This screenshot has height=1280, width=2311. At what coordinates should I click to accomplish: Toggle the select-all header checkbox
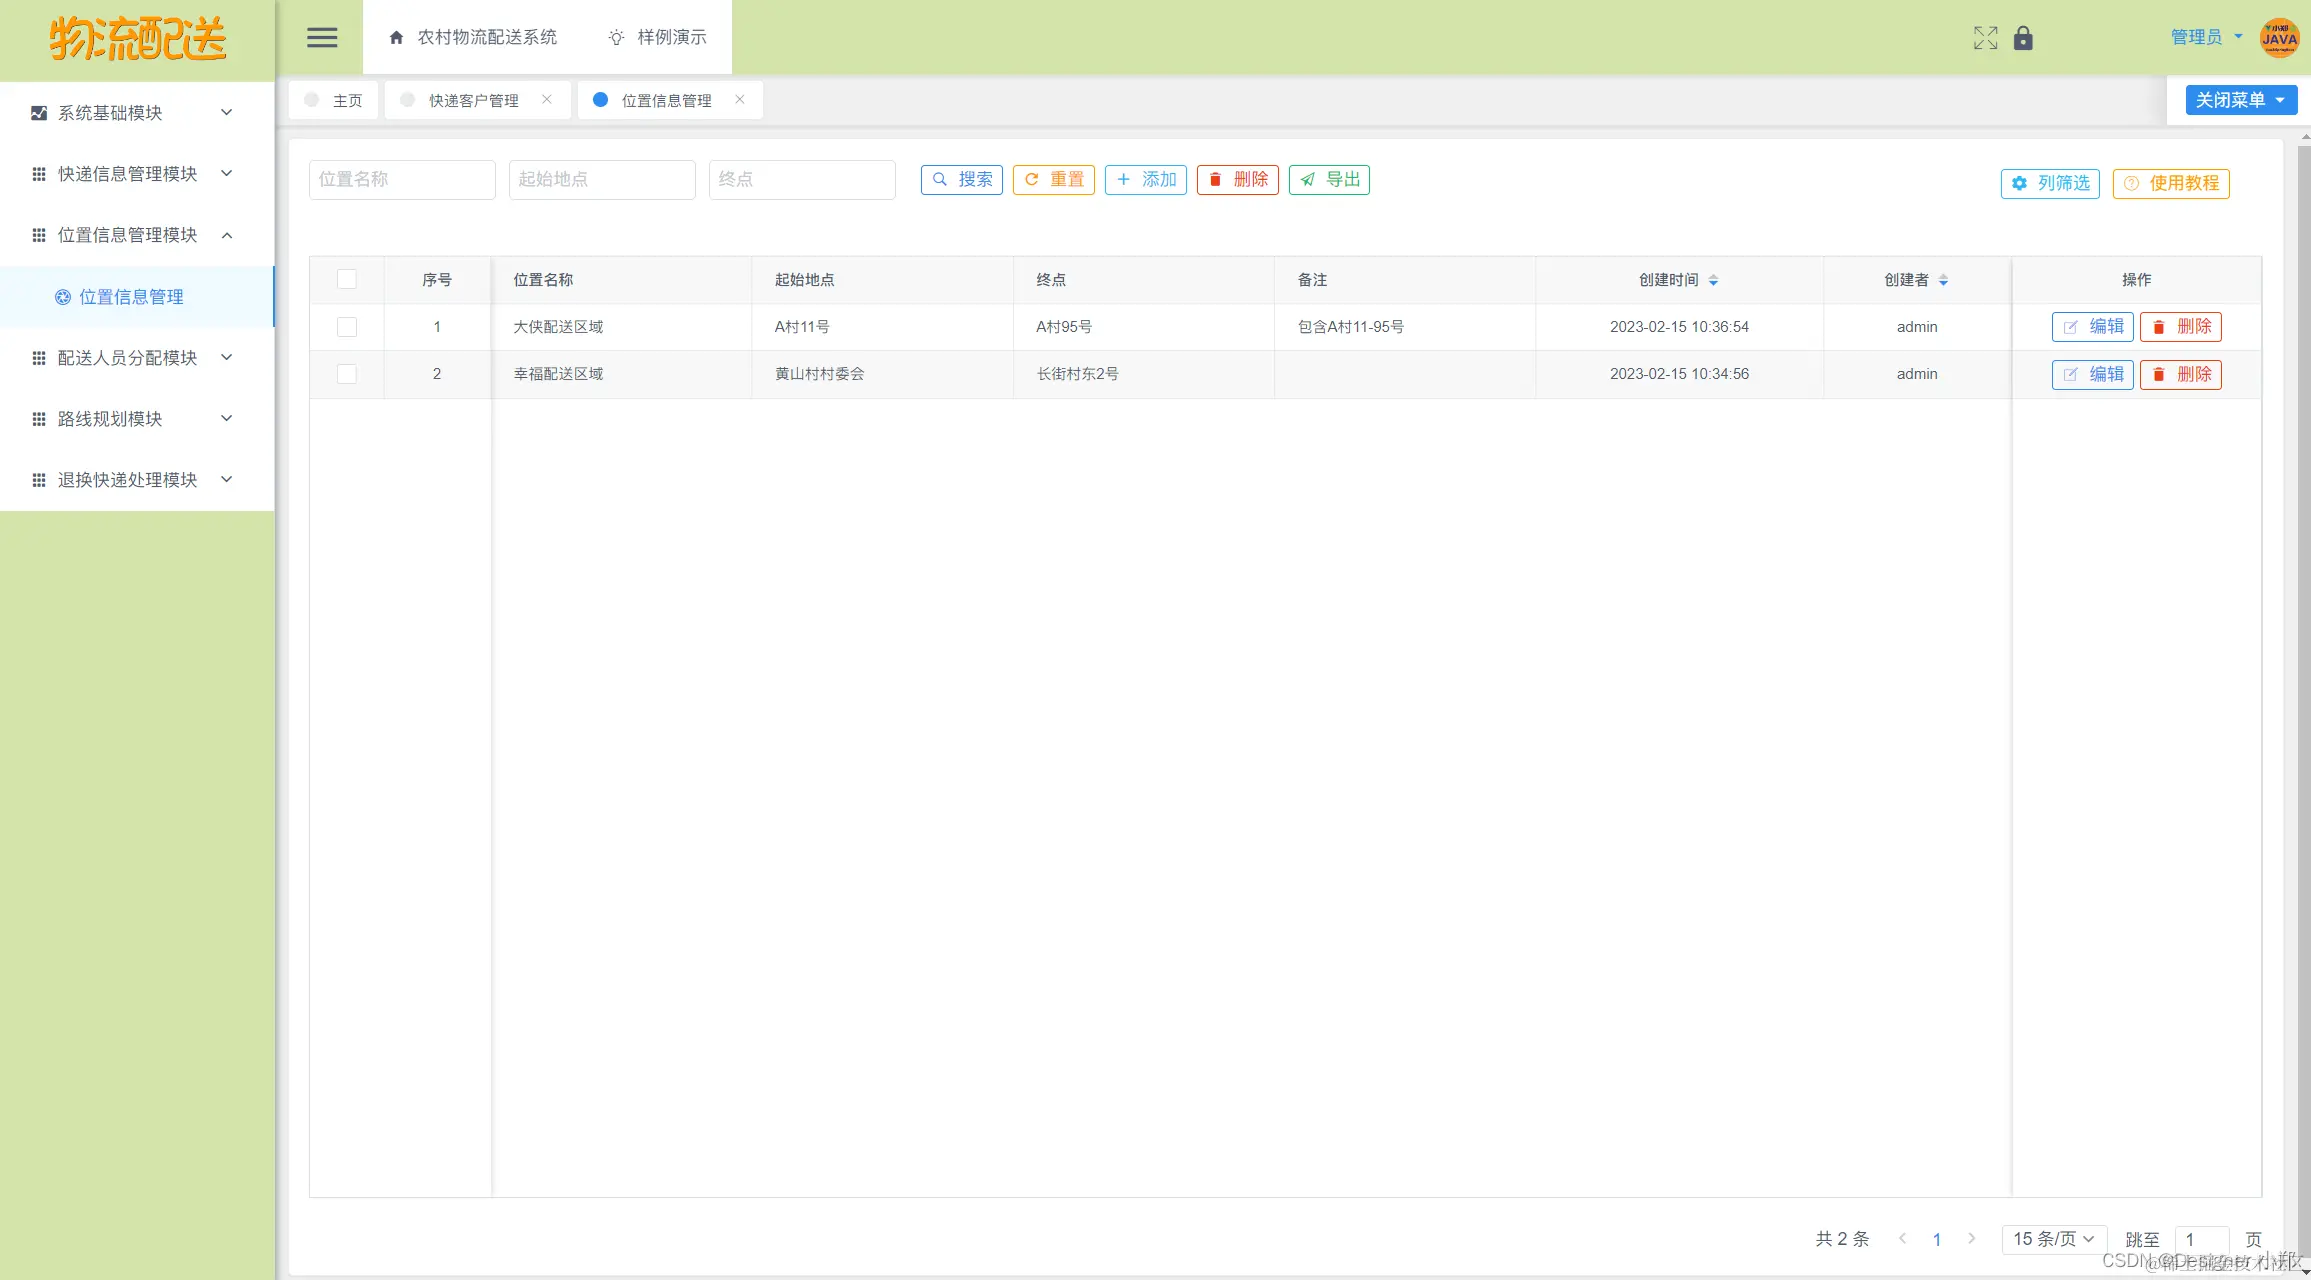(347, 279)
